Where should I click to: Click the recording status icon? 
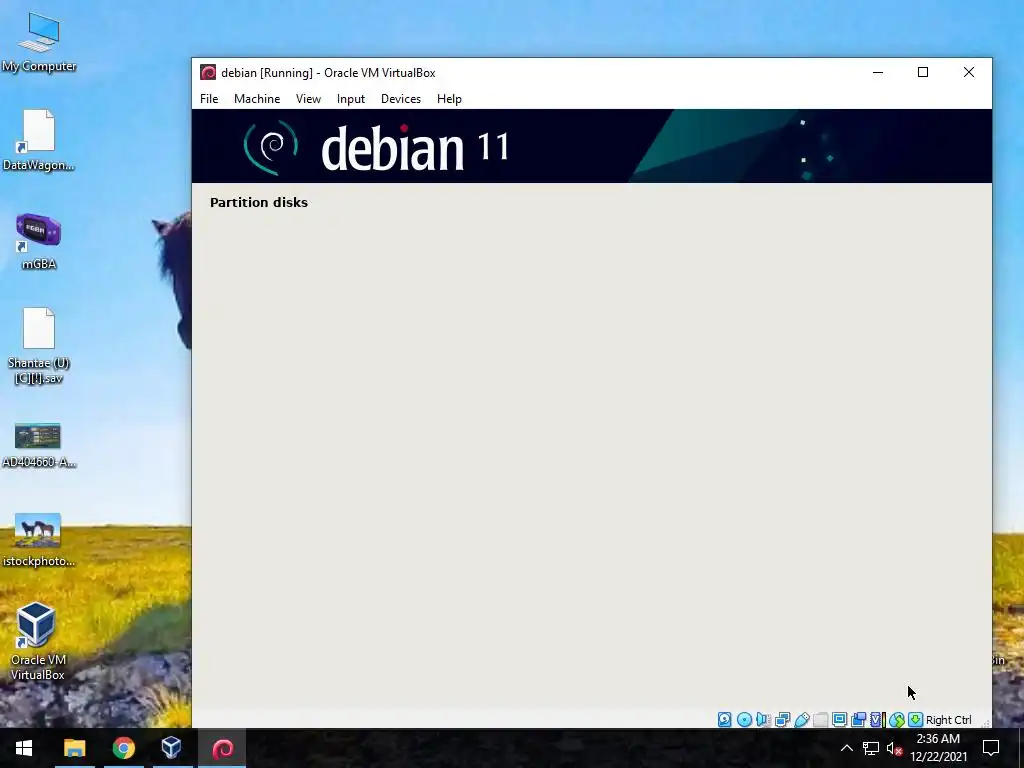click(x=858, y=720)
